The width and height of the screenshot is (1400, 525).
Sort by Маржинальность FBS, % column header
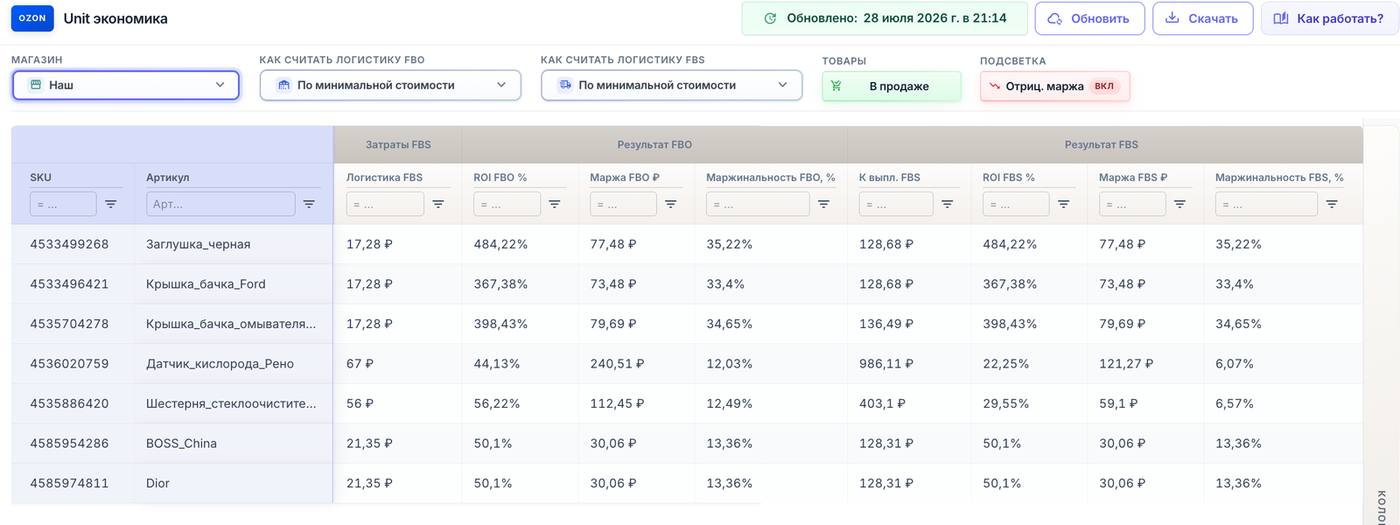(x=1279, y=177)
